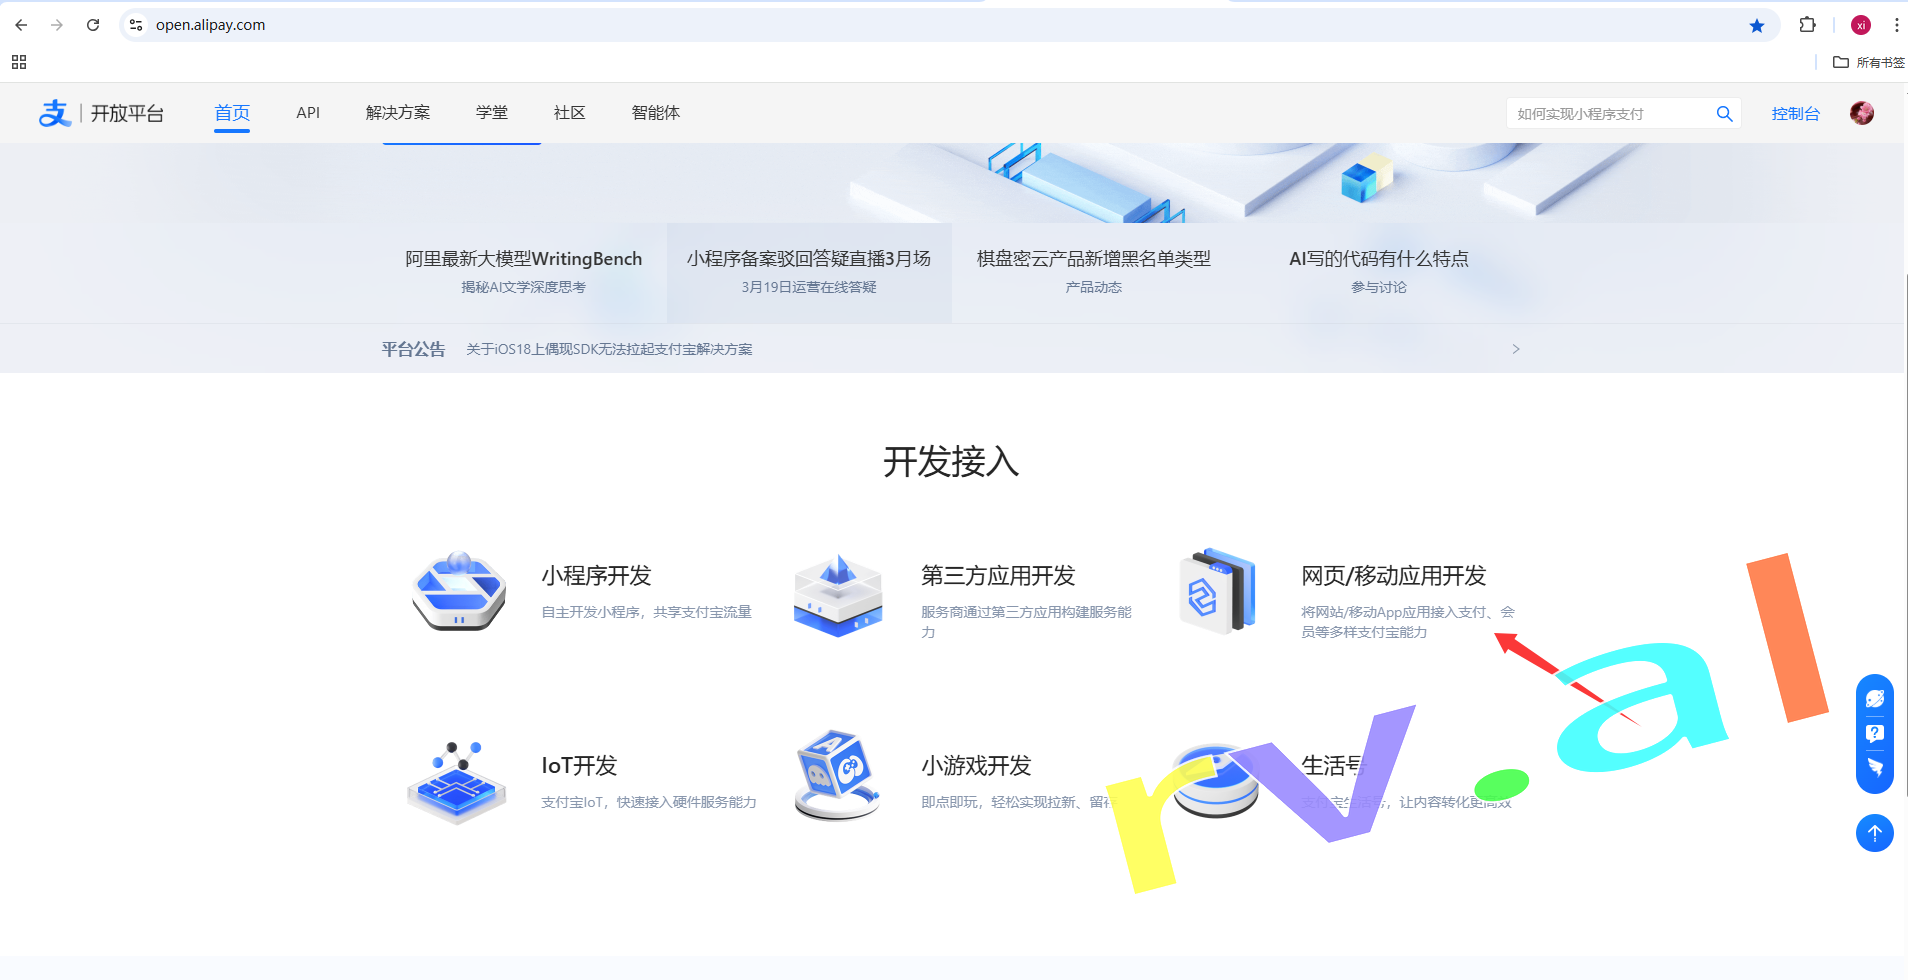Click text 自主开发小程序，共享支付宝流量
The height and width of the screenshot is (980, 1908).
(646, 612)
